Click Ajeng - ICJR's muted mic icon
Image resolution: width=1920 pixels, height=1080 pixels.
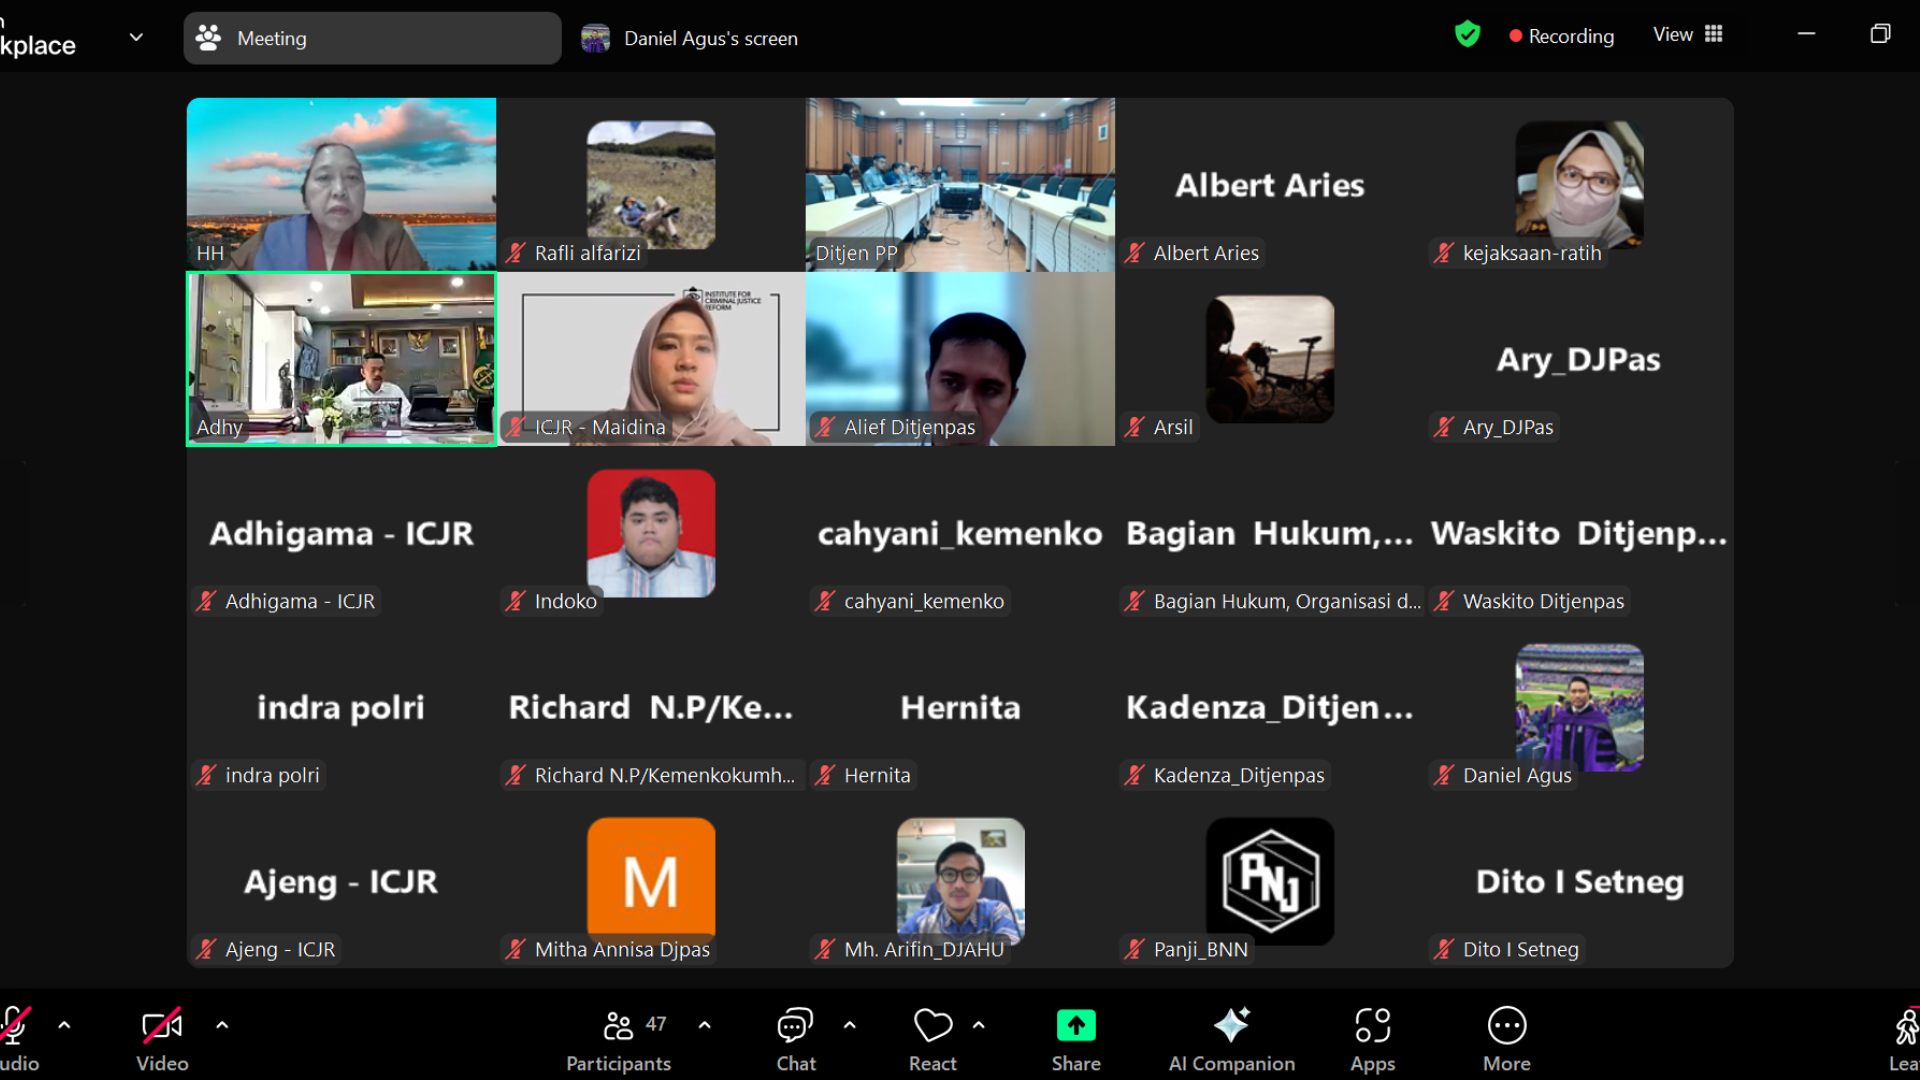[x=206, y=949]
